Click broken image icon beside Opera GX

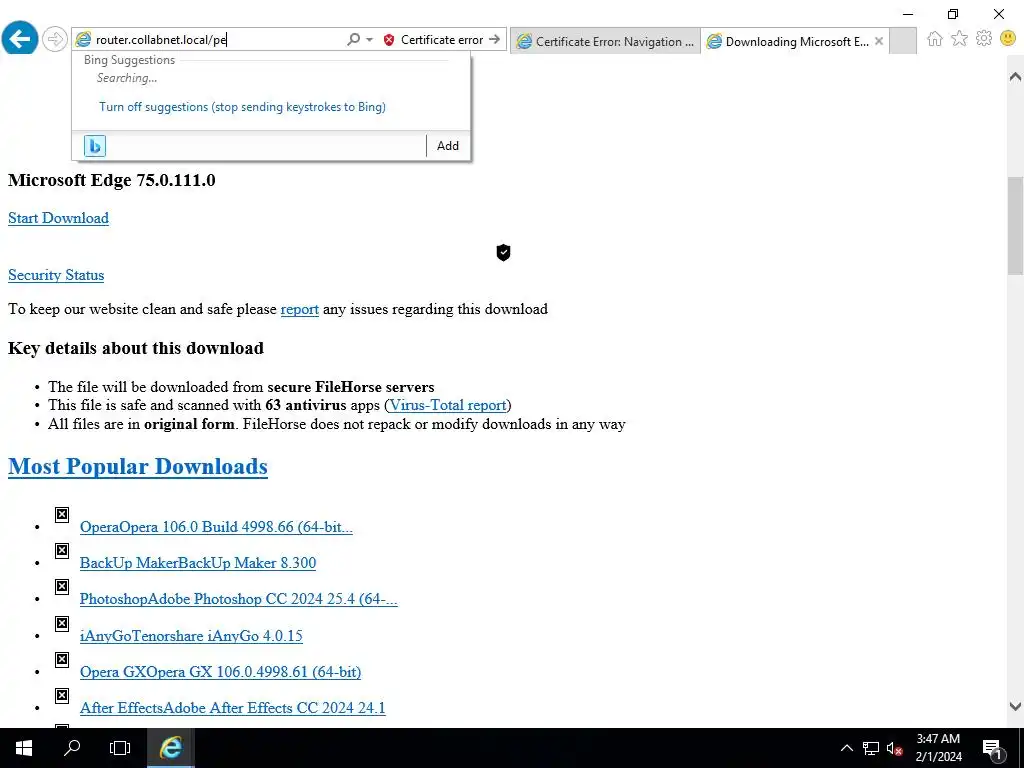tap(62, 660)
